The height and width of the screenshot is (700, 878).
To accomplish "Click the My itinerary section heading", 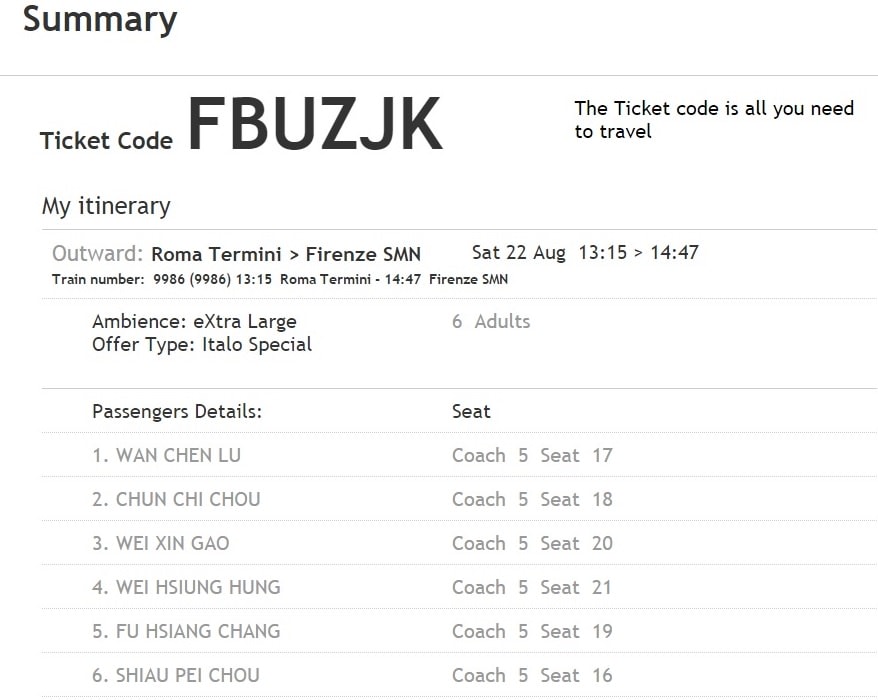I will 106,206.
